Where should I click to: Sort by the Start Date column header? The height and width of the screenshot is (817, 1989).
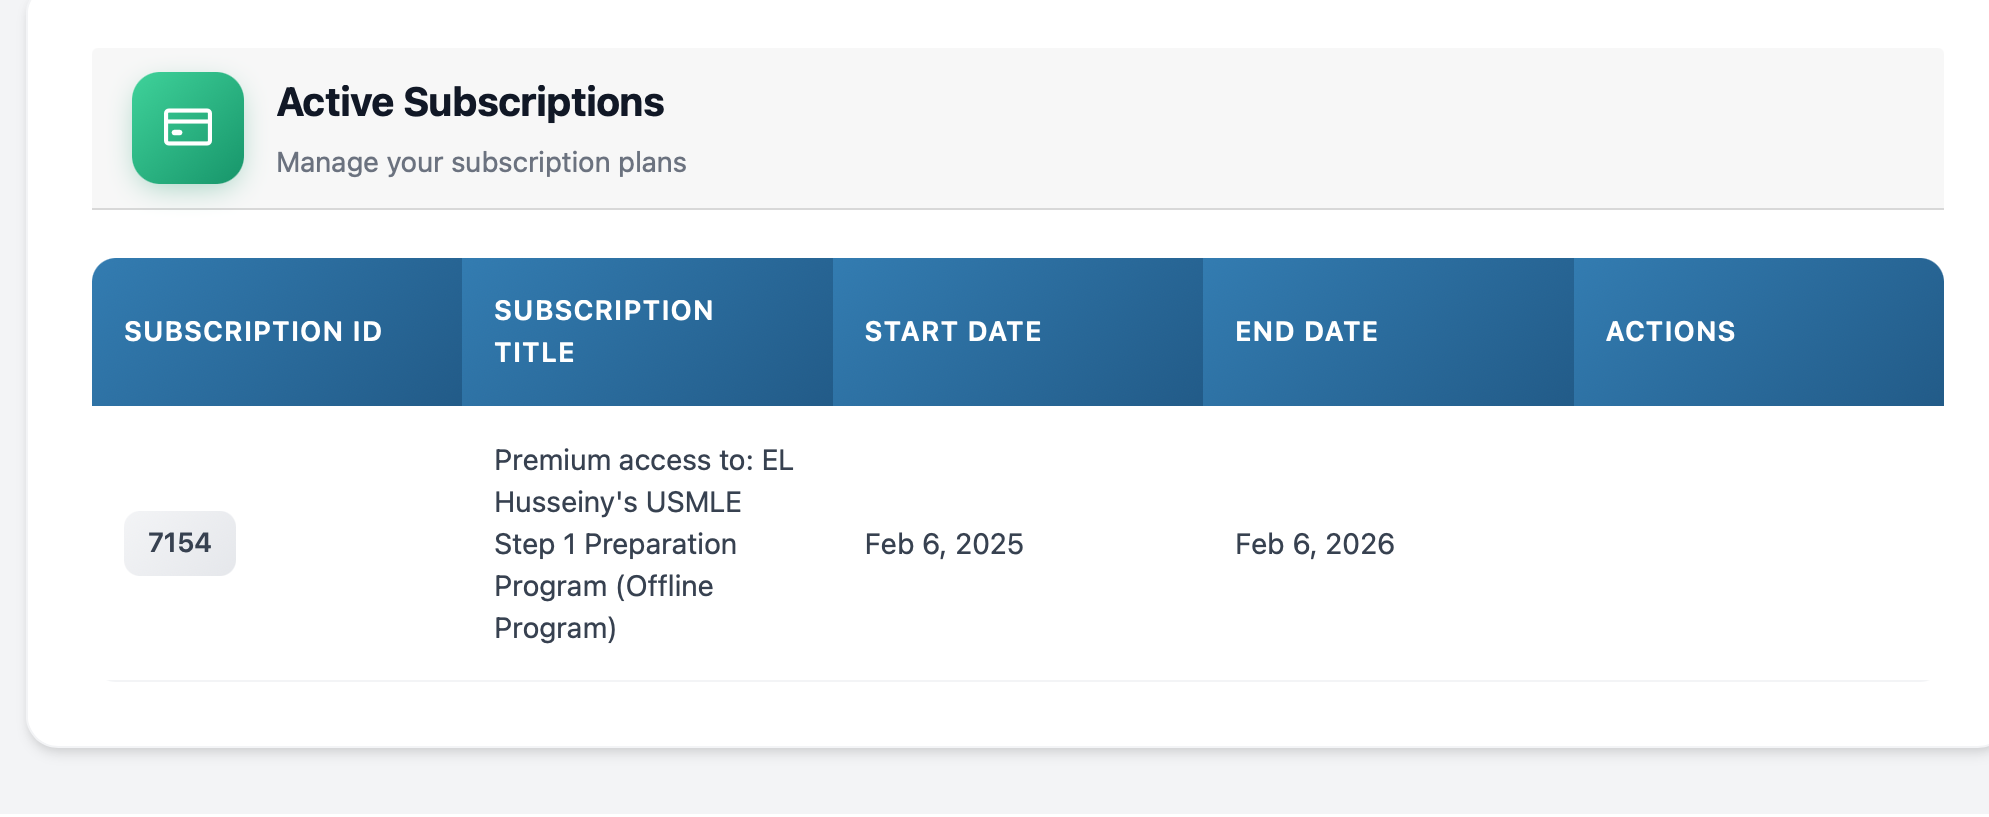click(x=952, y=332)
